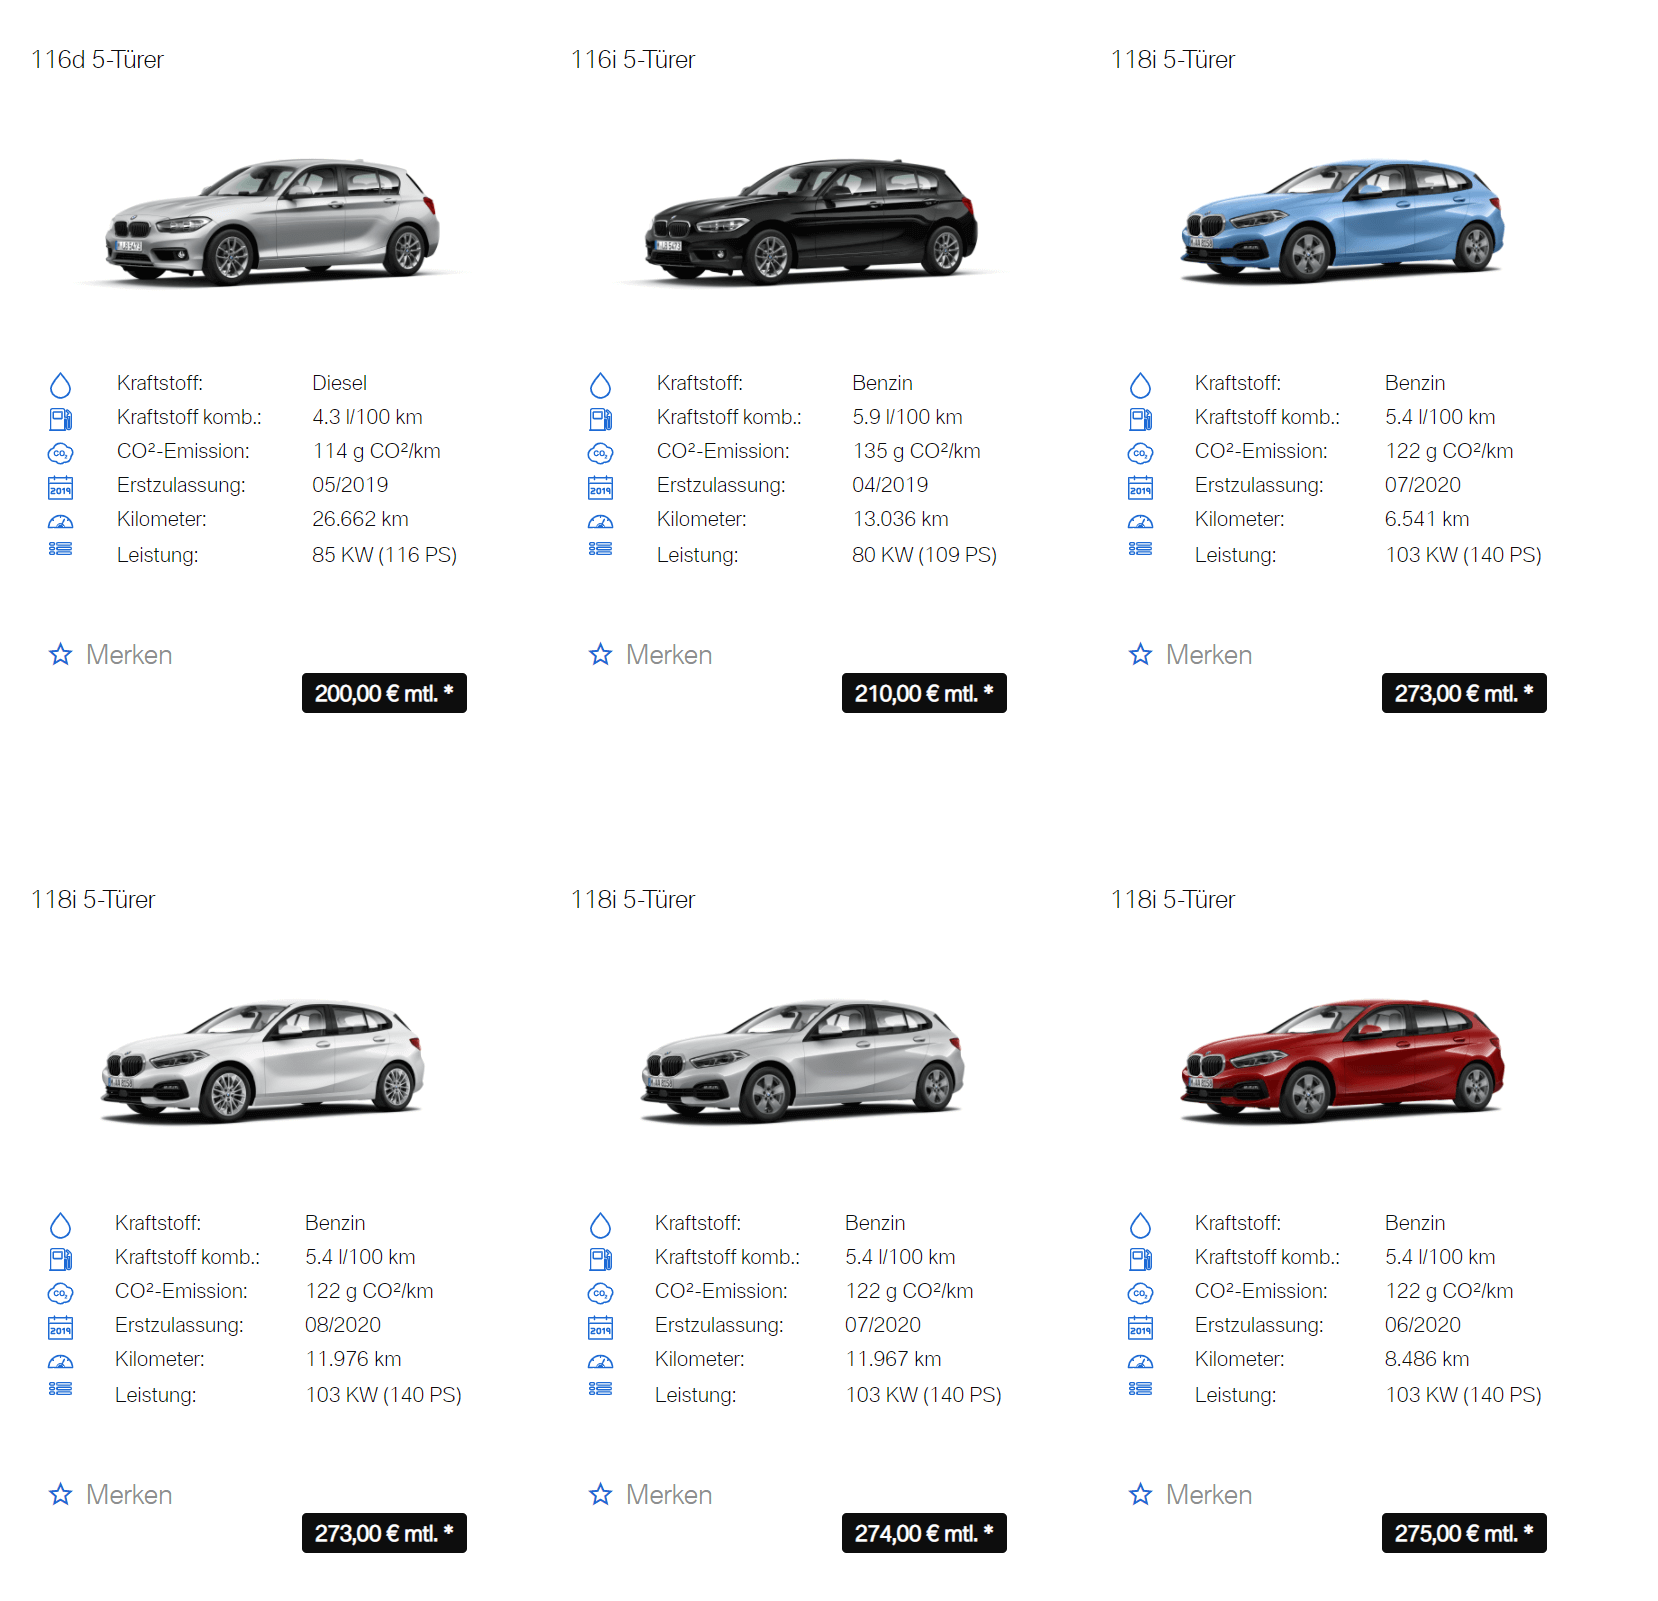Viewport: 1658px width, 1601px height.
Task: Click the fuel drop icon in the red 118i card
Action: (1140, 1225)
